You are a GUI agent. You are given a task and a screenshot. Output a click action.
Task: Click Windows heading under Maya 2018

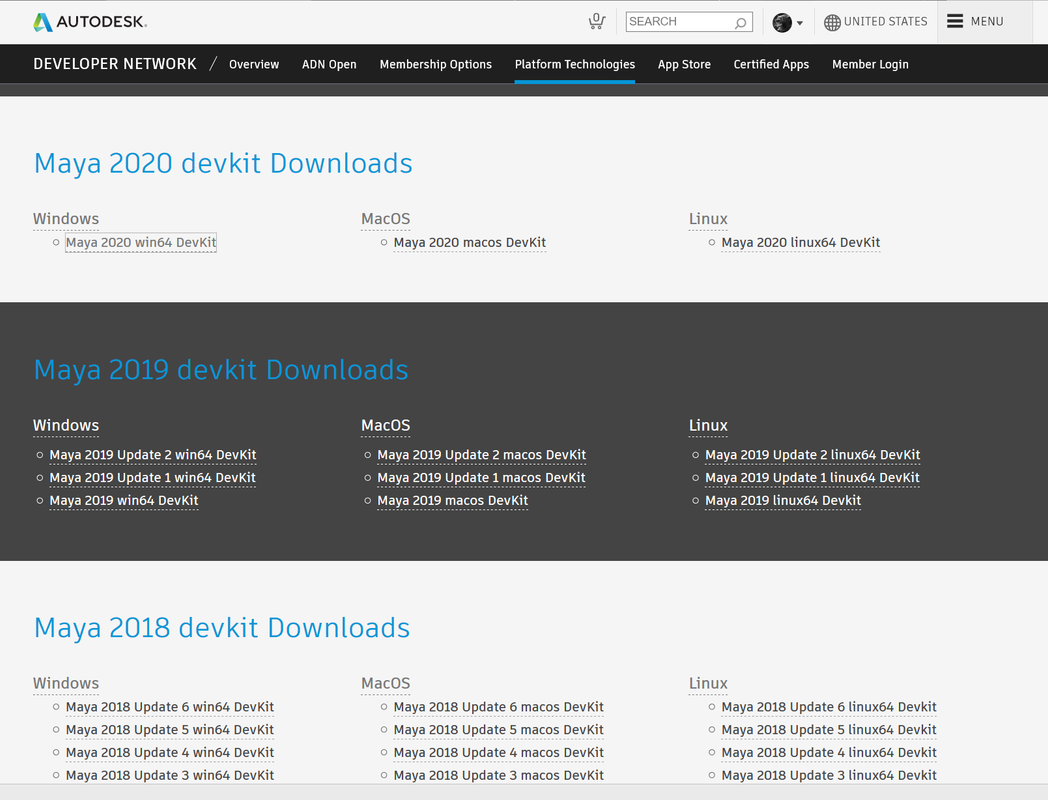pyautogui.click(x=66, y=684)
